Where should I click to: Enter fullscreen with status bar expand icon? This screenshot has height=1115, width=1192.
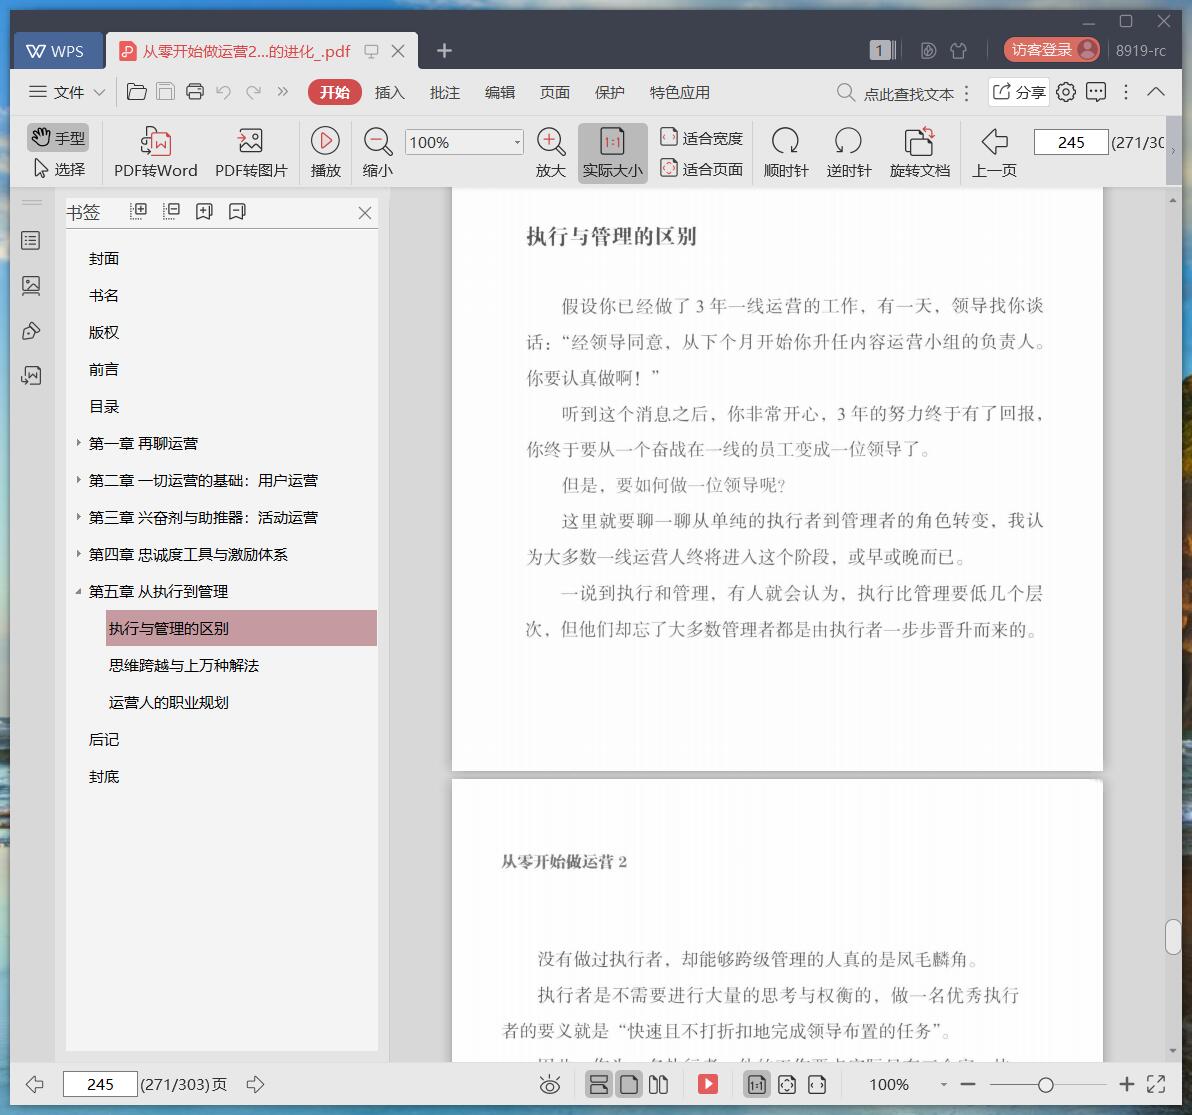click(1156, 1085)
